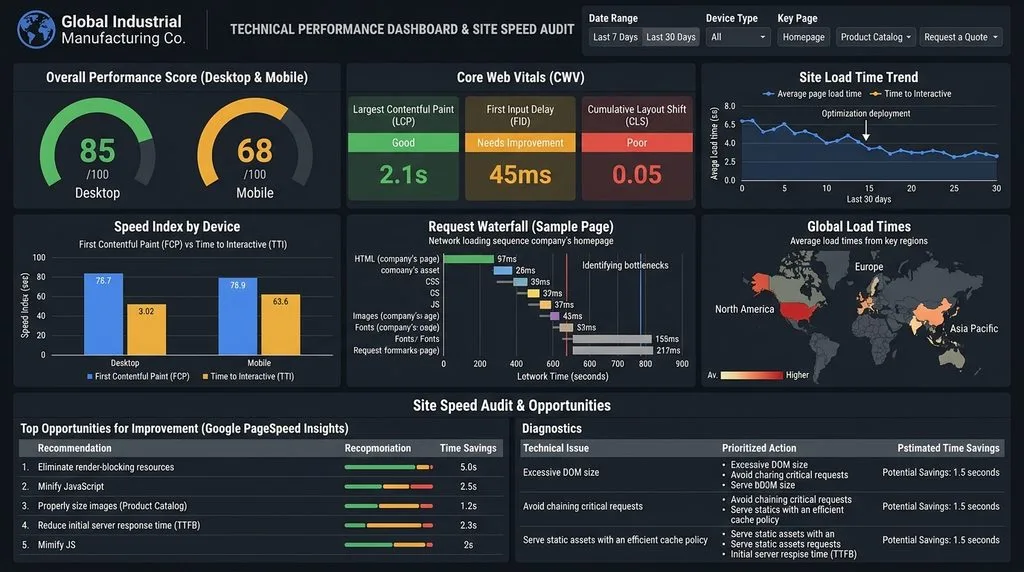Click the Mobile TTI bar labeled 63.6

coord(281,325)
